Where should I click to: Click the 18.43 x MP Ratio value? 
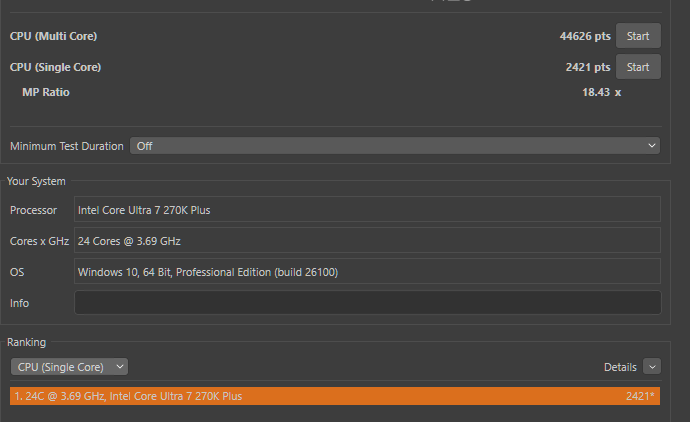tap(602, 92)
